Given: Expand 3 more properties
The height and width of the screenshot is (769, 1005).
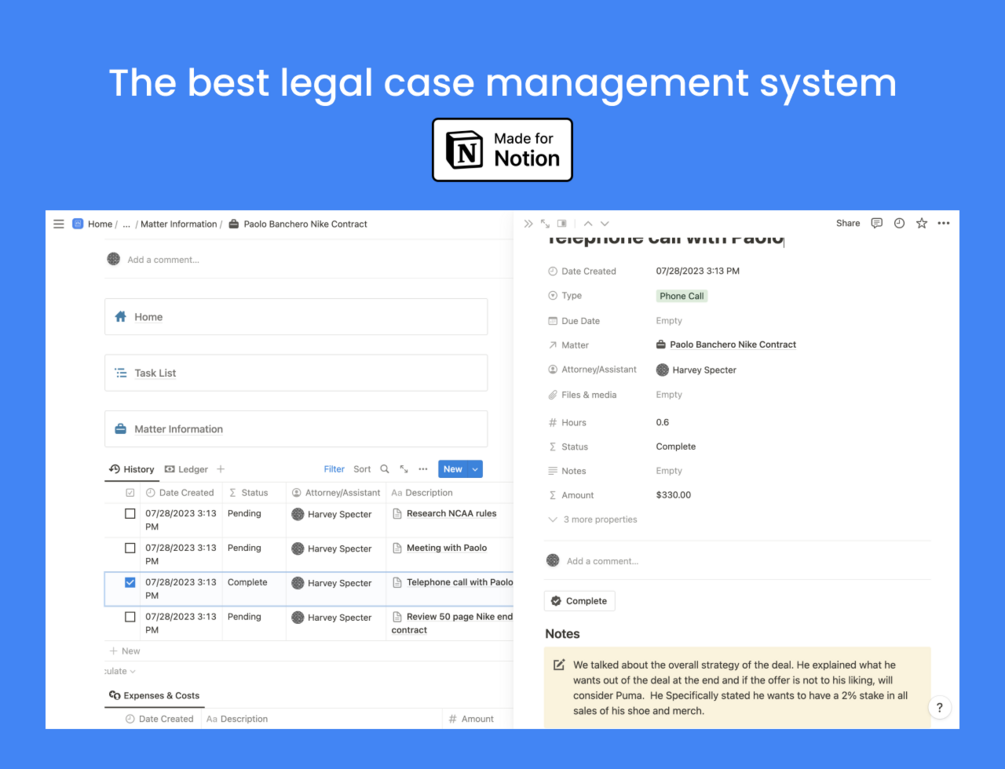Looking at the screenshot, I should (x=593, y=520).
